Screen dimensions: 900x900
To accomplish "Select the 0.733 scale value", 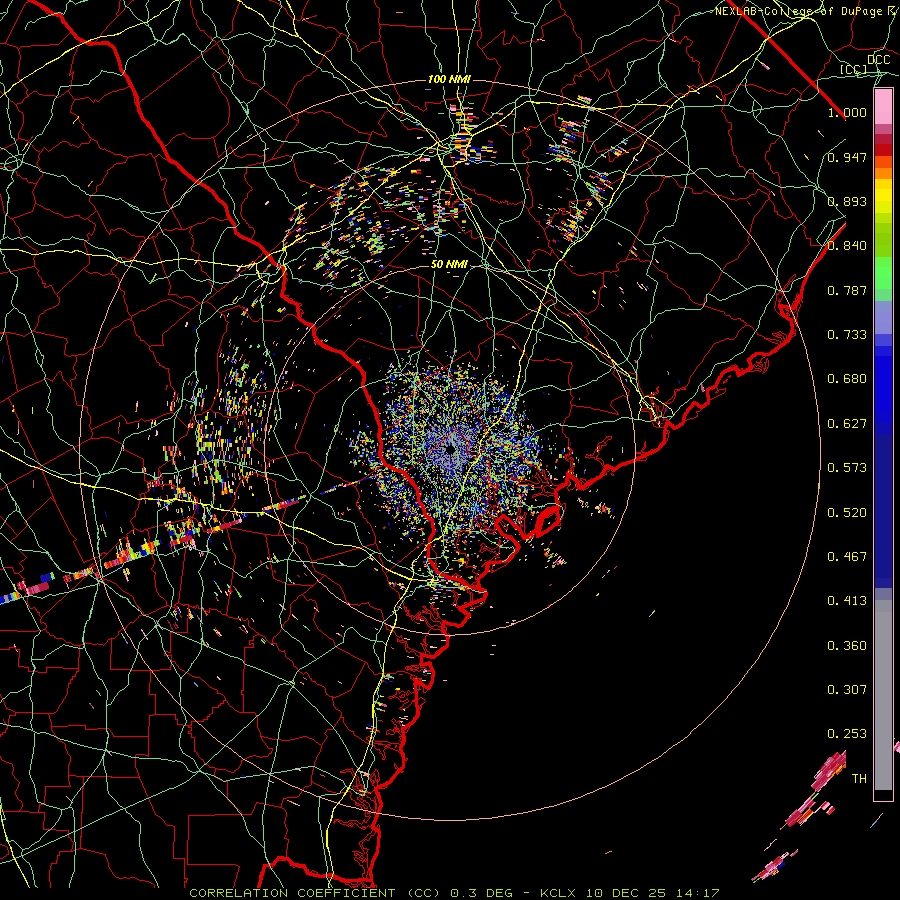I will click(847, 335).
